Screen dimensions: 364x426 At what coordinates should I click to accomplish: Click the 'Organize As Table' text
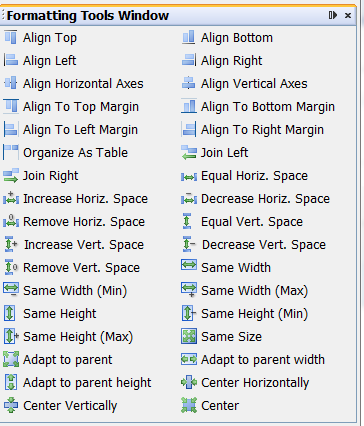76,153
